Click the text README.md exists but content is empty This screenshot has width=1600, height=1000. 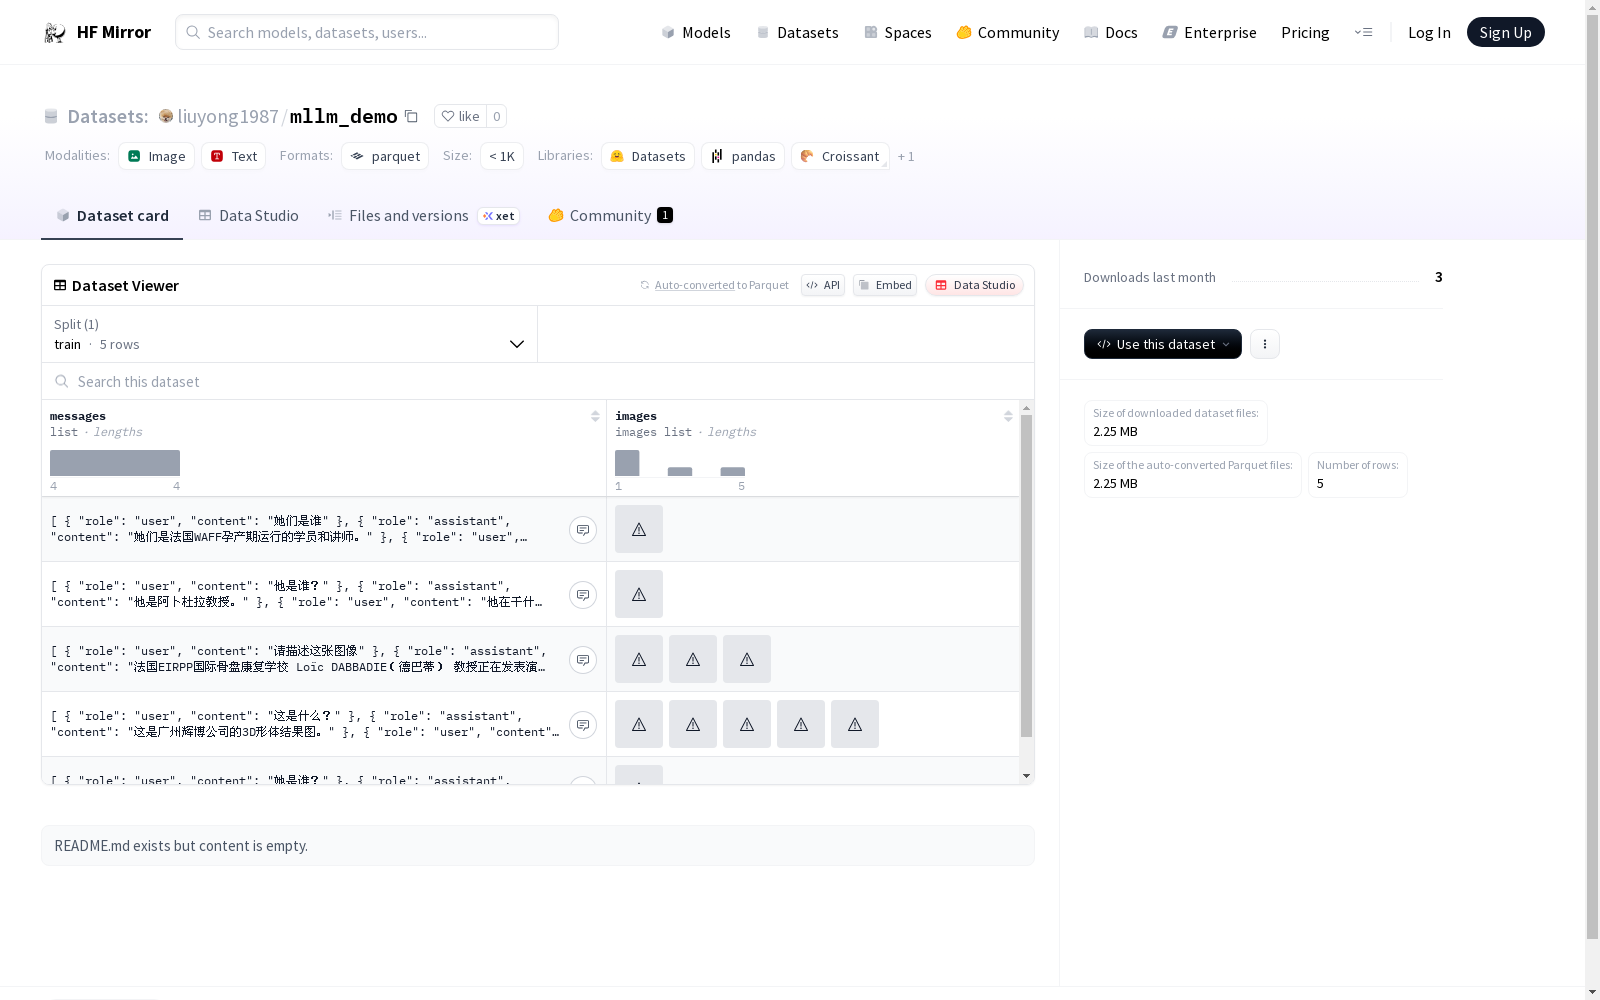pyautogui.click(x=181, y=846)
